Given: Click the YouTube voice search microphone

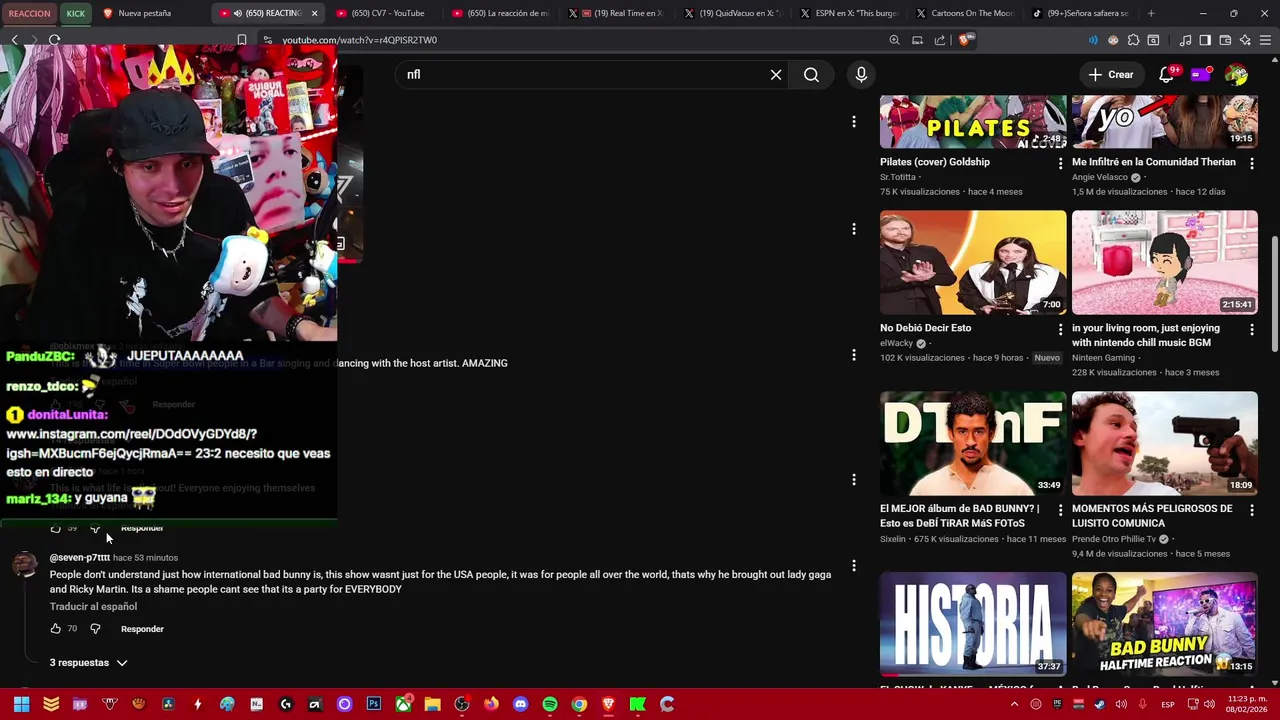Looking at the screenshot, I should click(861, 75).
